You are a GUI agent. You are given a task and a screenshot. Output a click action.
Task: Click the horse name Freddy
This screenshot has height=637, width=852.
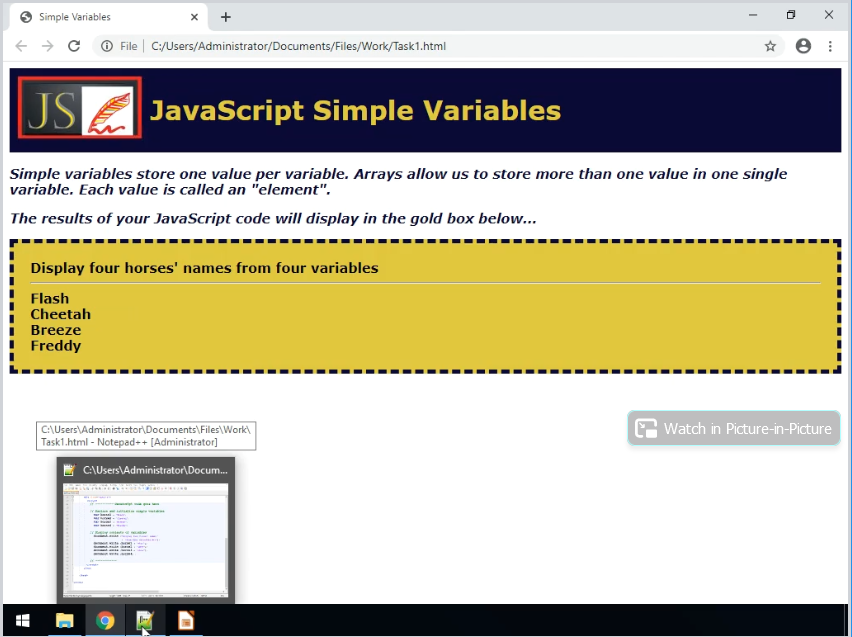55,346
